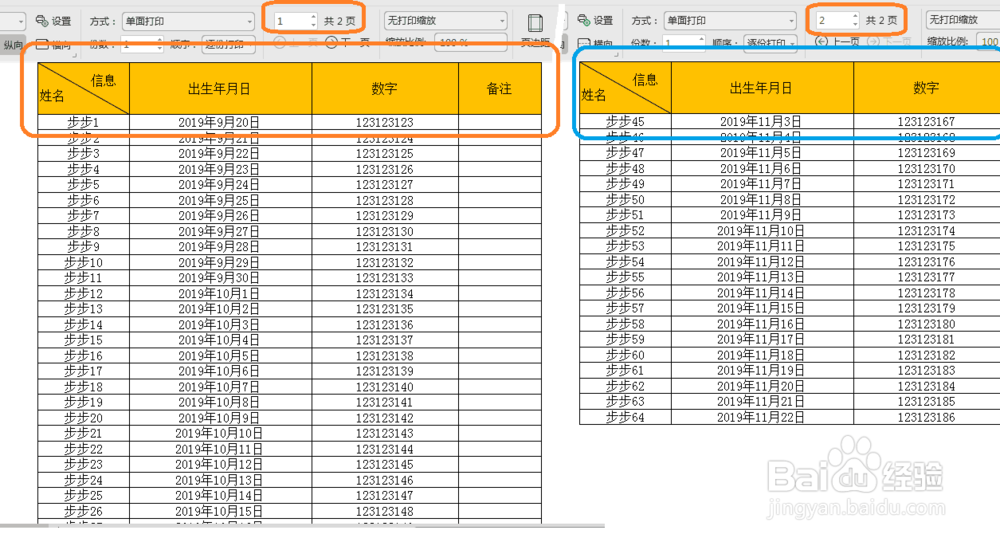Click the 2019年10月1日 date cell

click(x=219, y=294)
